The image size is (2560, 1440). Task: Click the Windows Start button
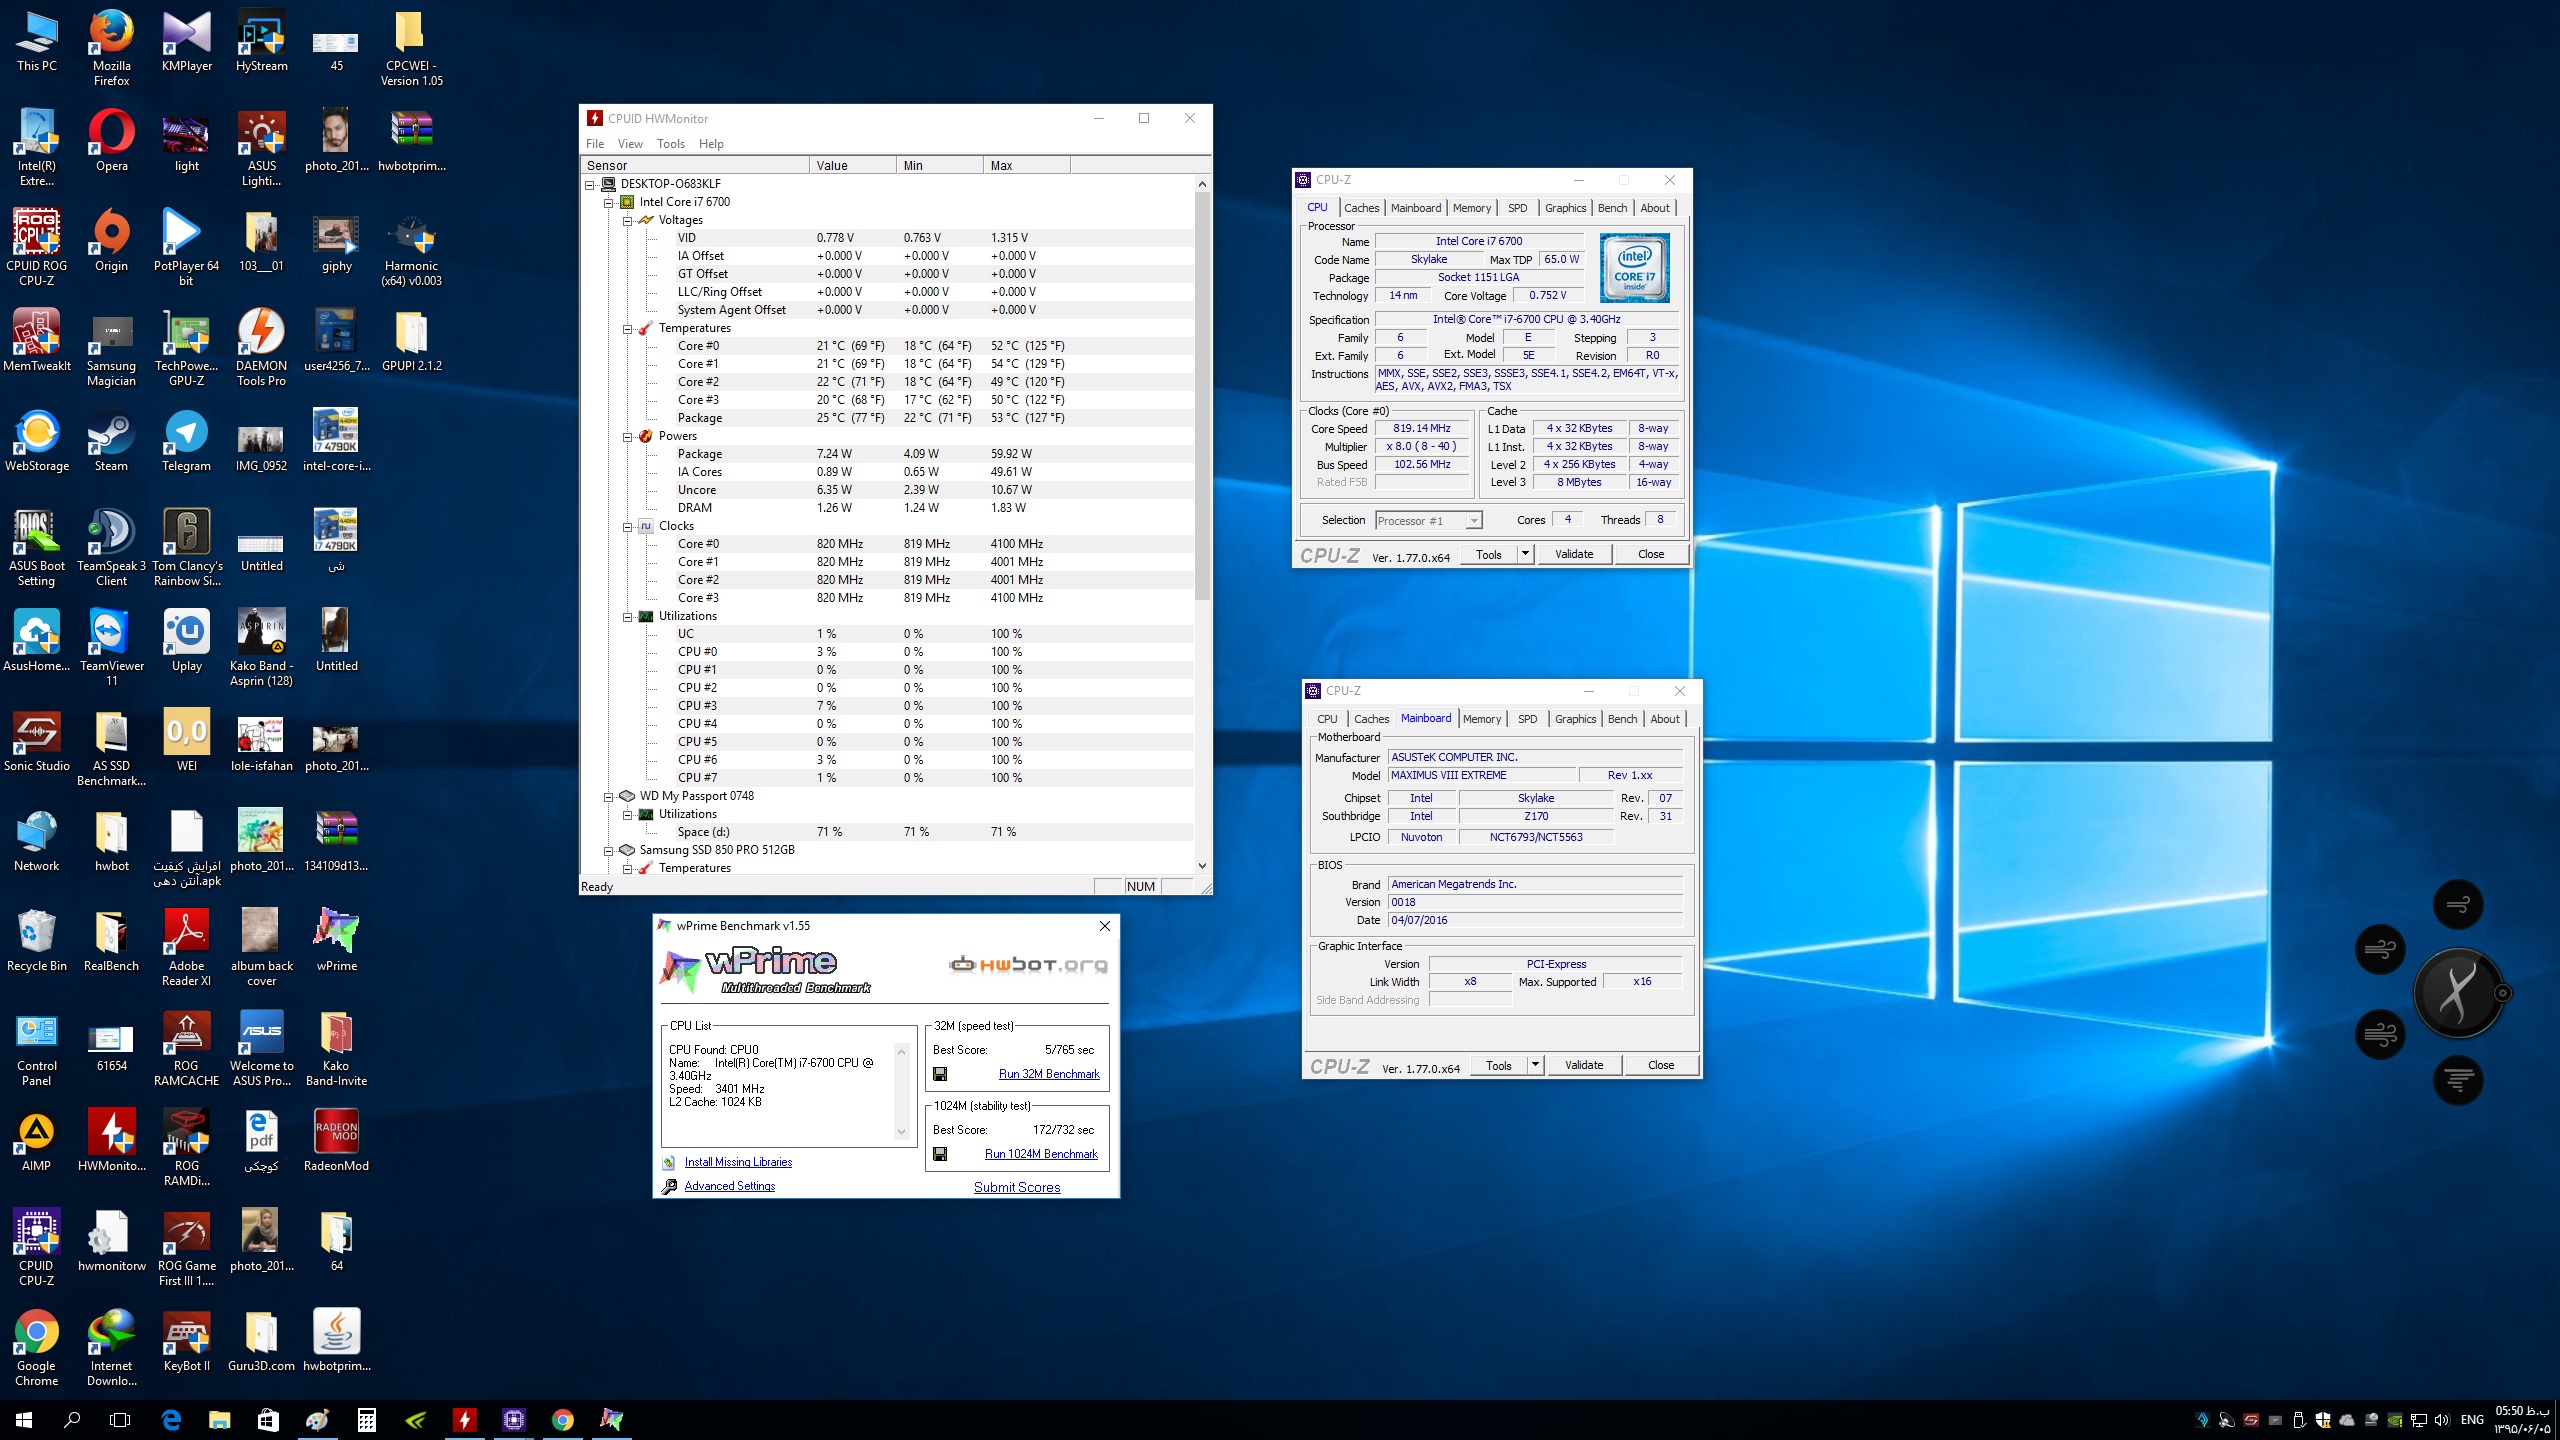(x=24, y=1419)
